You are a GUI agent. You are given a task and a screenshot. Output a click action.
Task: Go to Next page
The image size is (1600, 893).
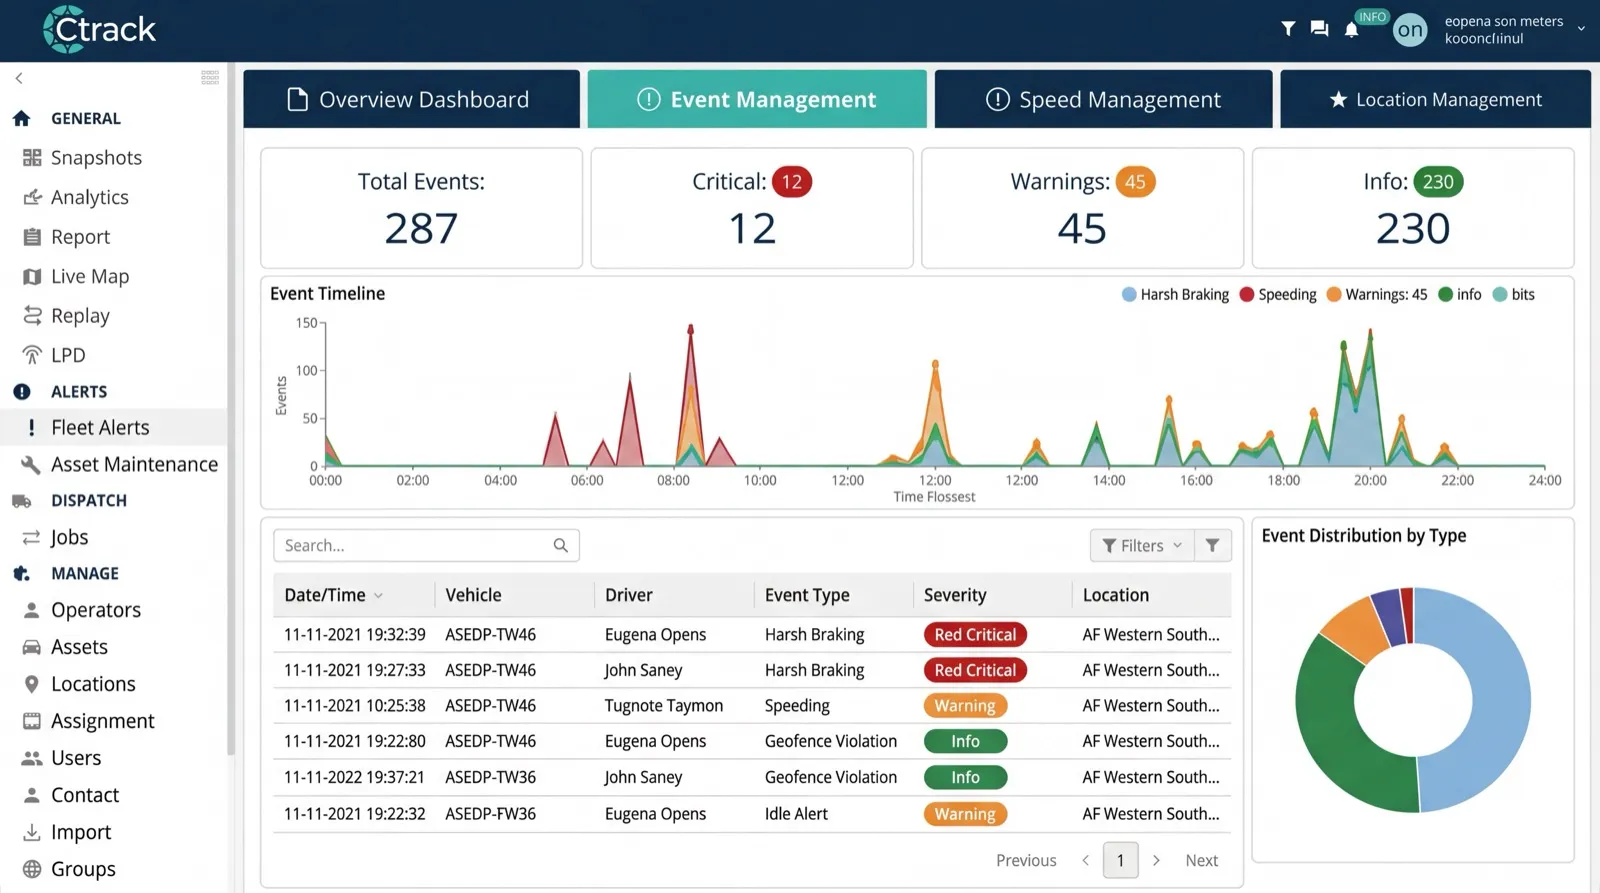[x=1201, y=860]
